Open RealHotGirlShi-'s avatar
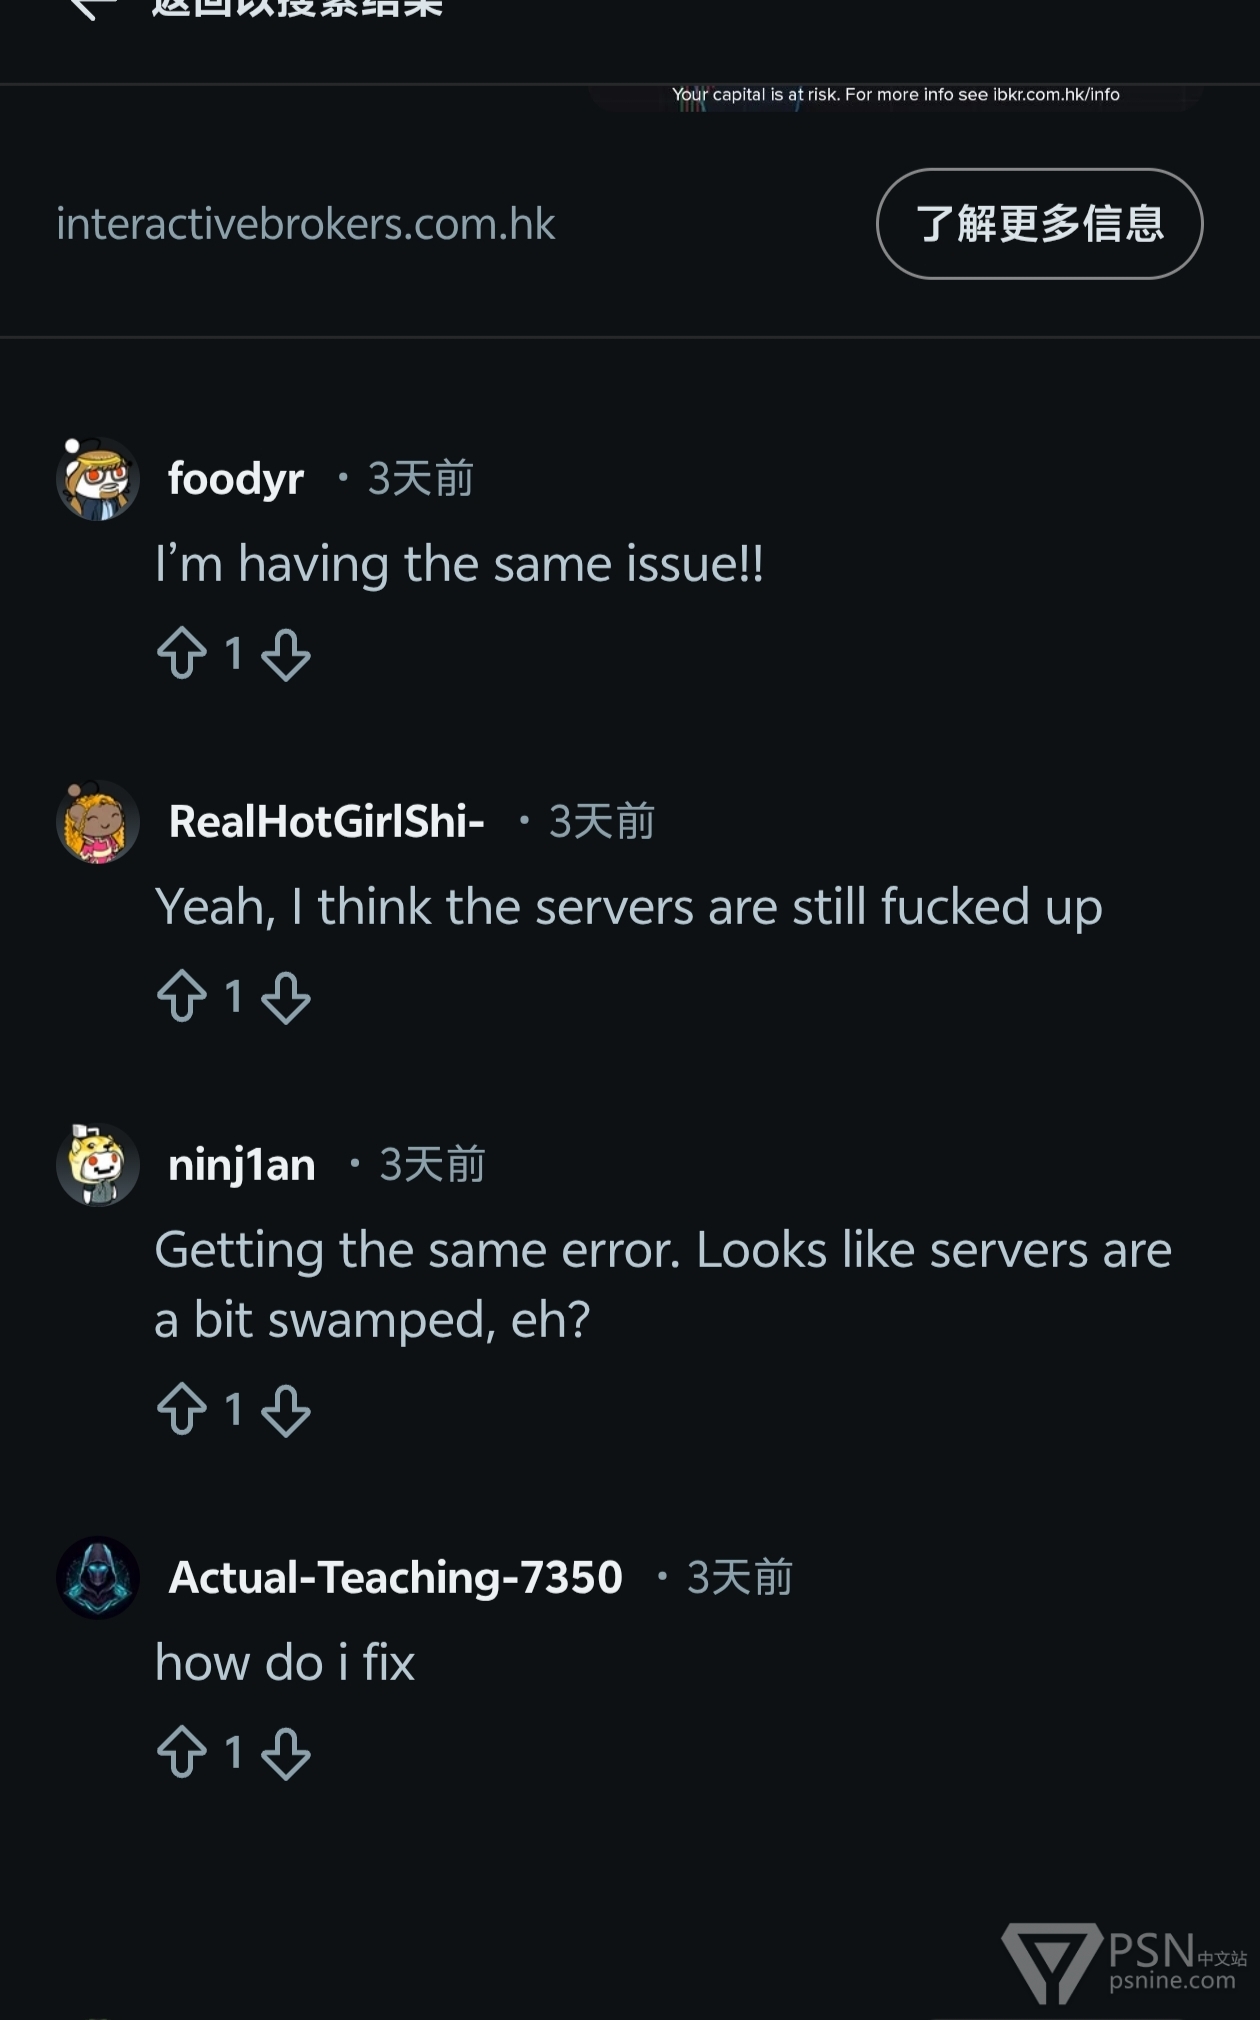This screenshot has width=1260, height=2020. tap(97, 821)
